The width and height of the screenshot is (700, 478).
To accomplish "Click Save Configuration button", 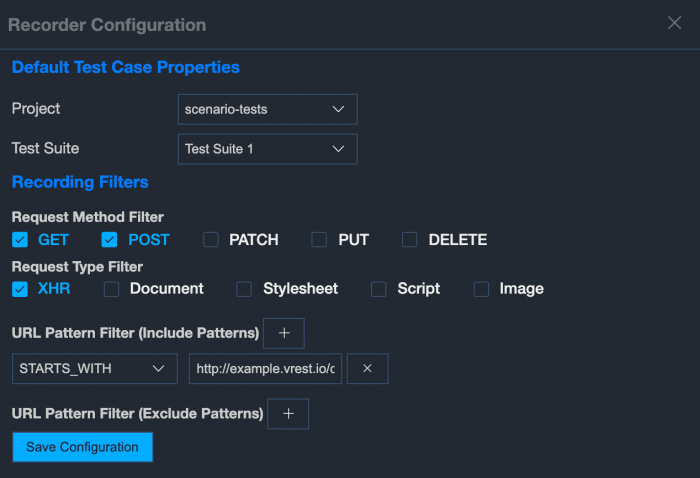I will (x=83, y=447).
